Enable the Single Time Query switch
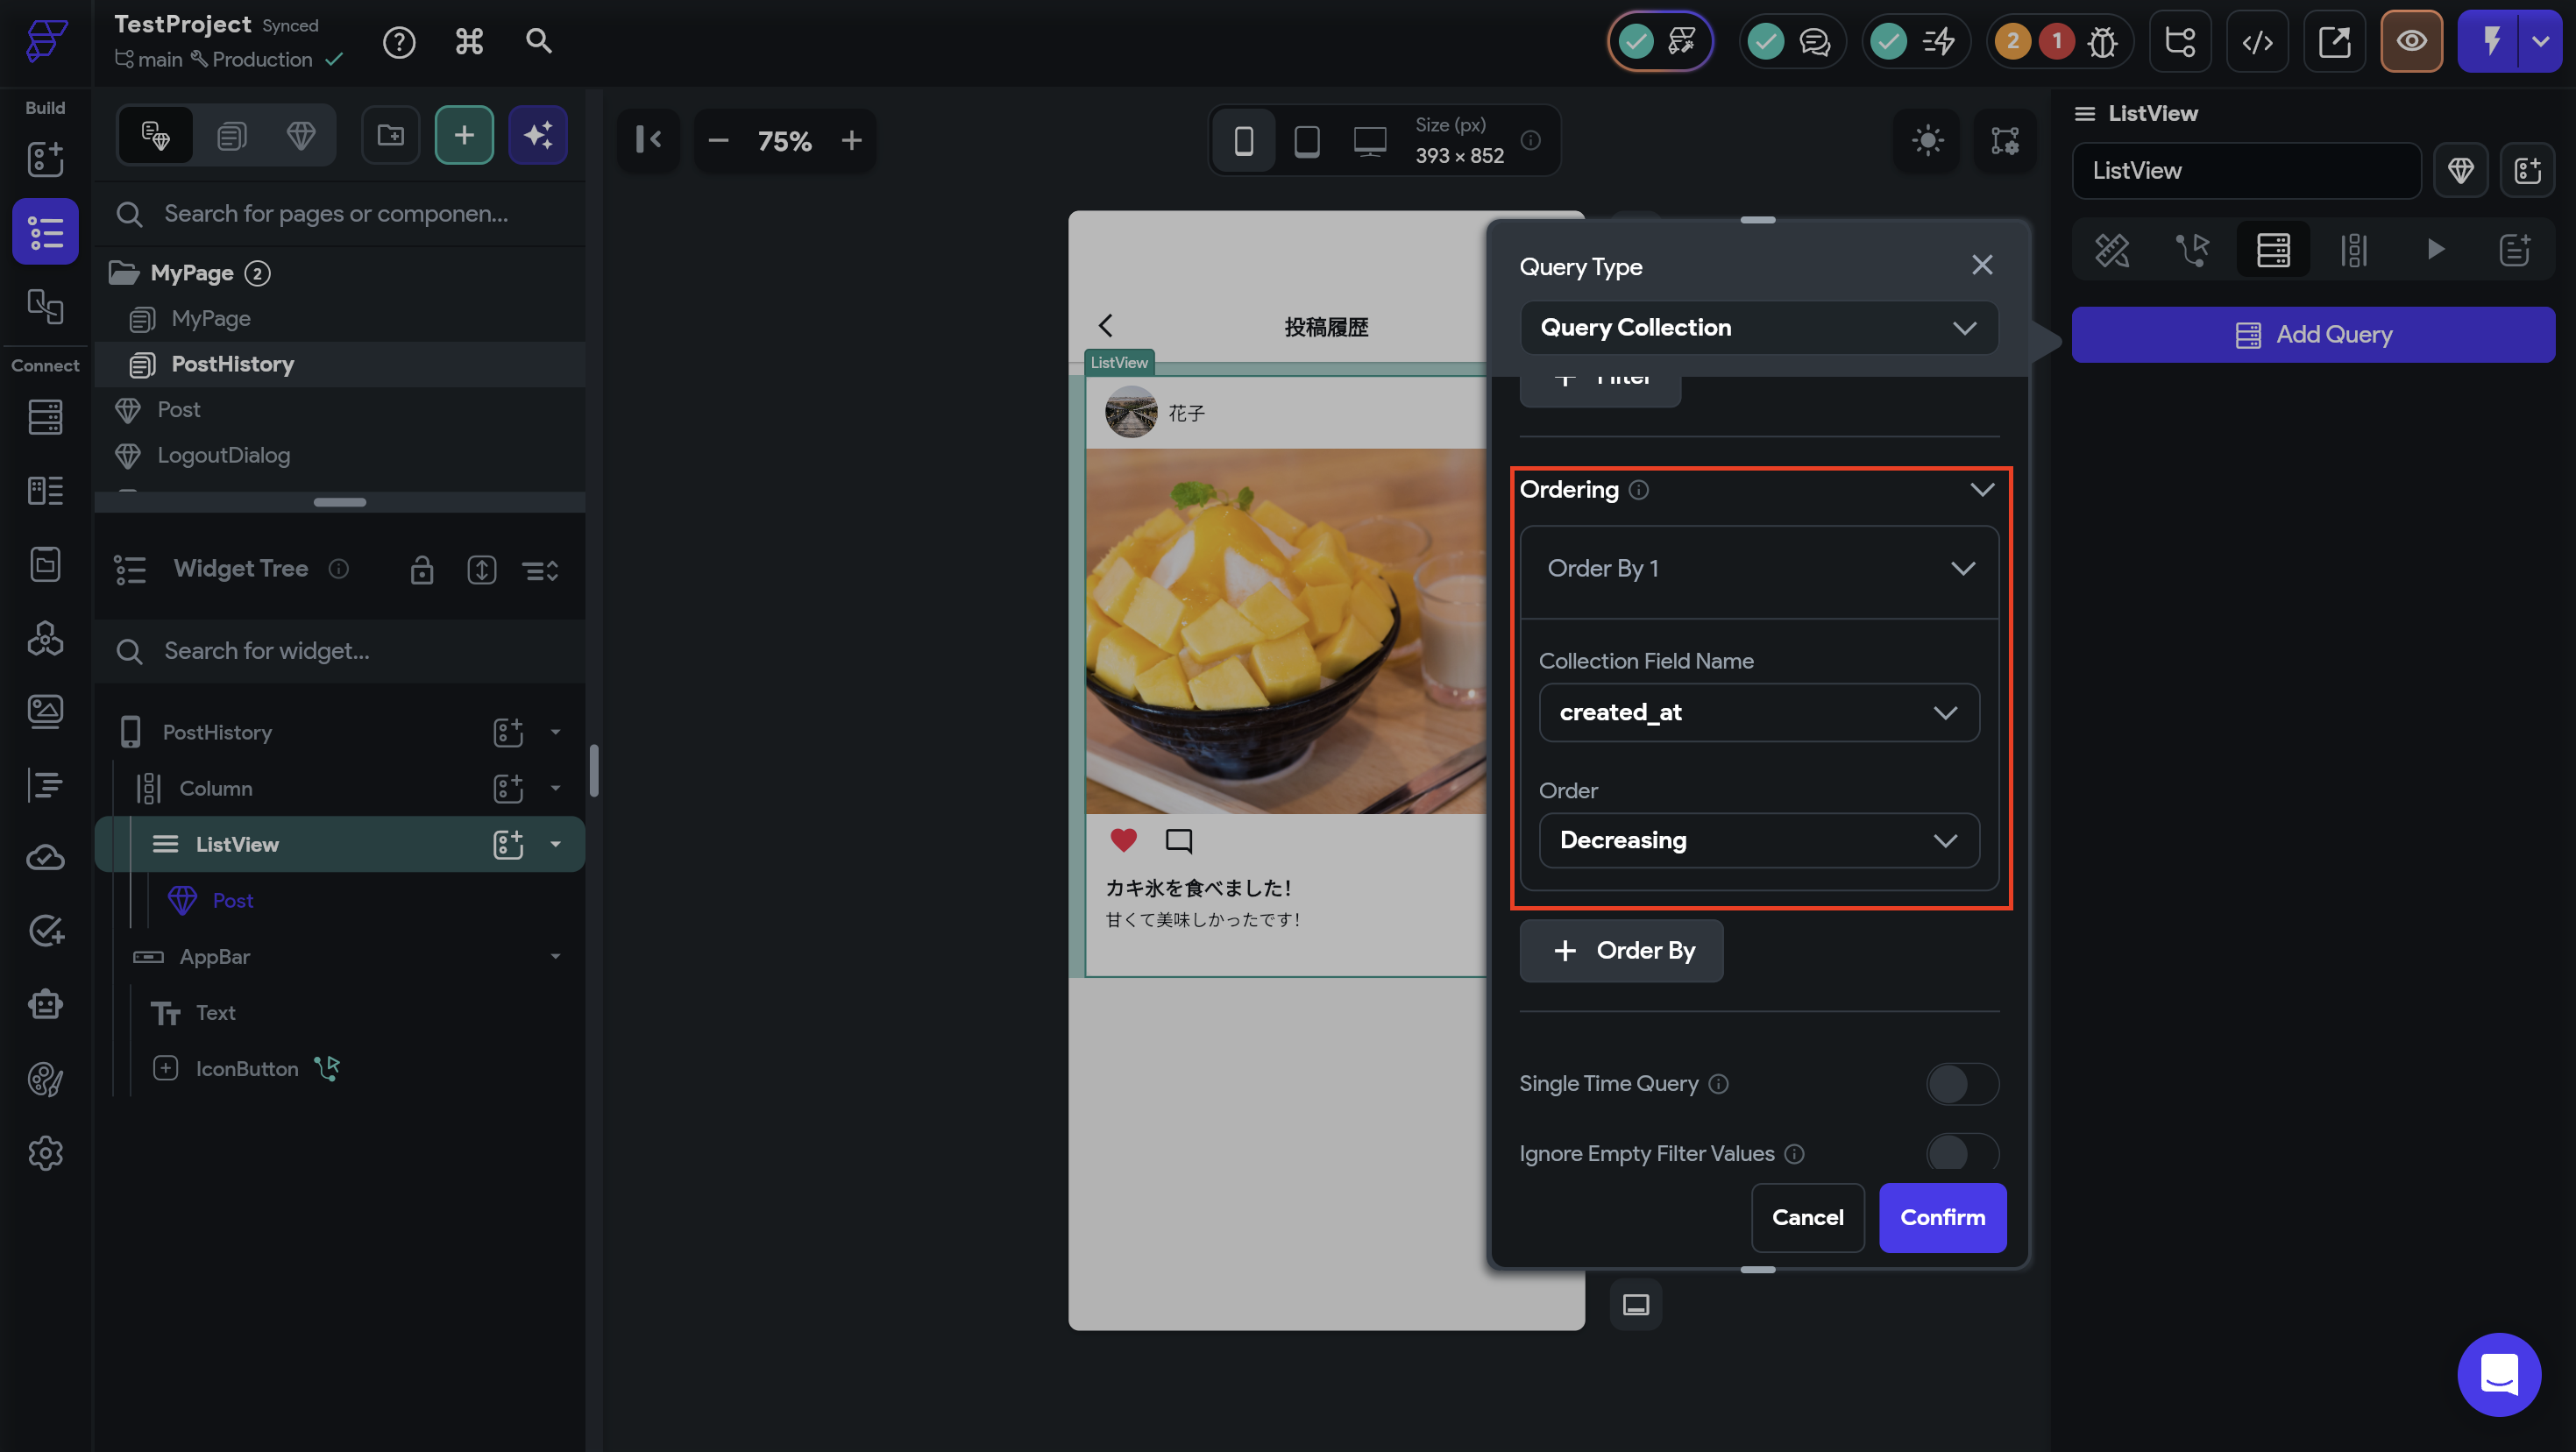The width and height of the screenshot is (2576, 1452). 1961,1084
